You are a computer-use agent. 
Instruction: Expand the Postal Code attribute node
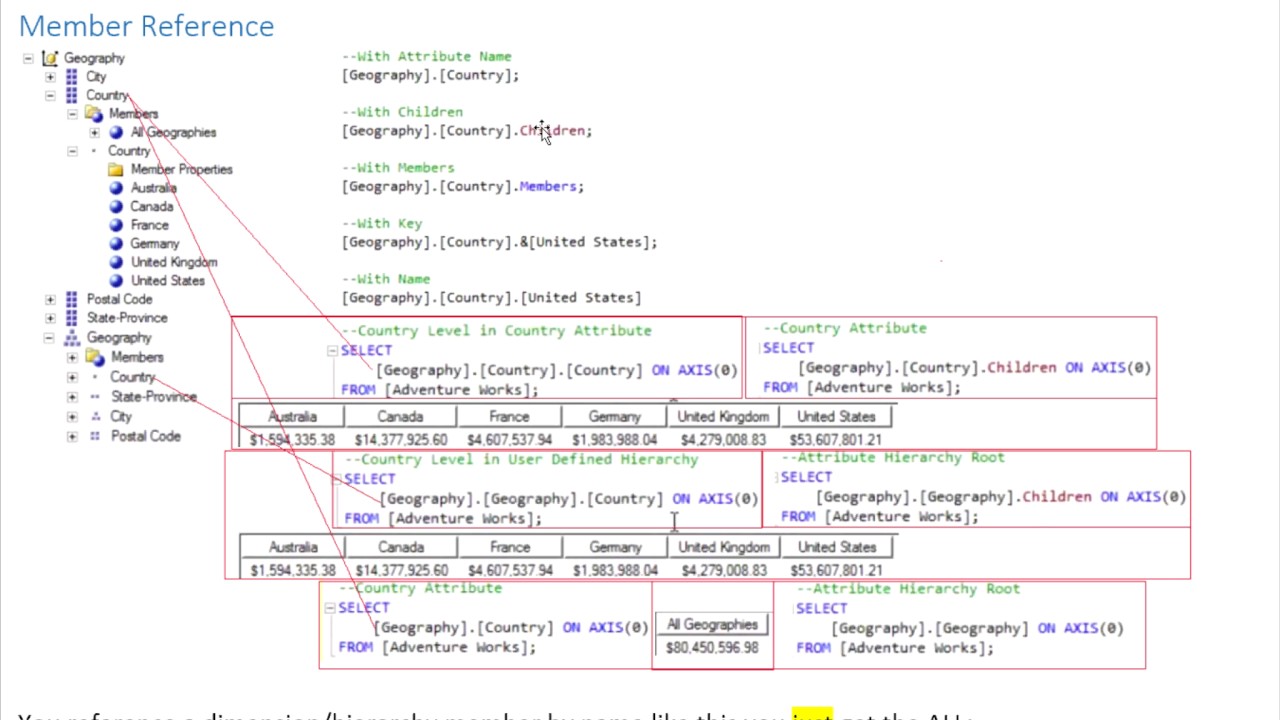point(50,299)
